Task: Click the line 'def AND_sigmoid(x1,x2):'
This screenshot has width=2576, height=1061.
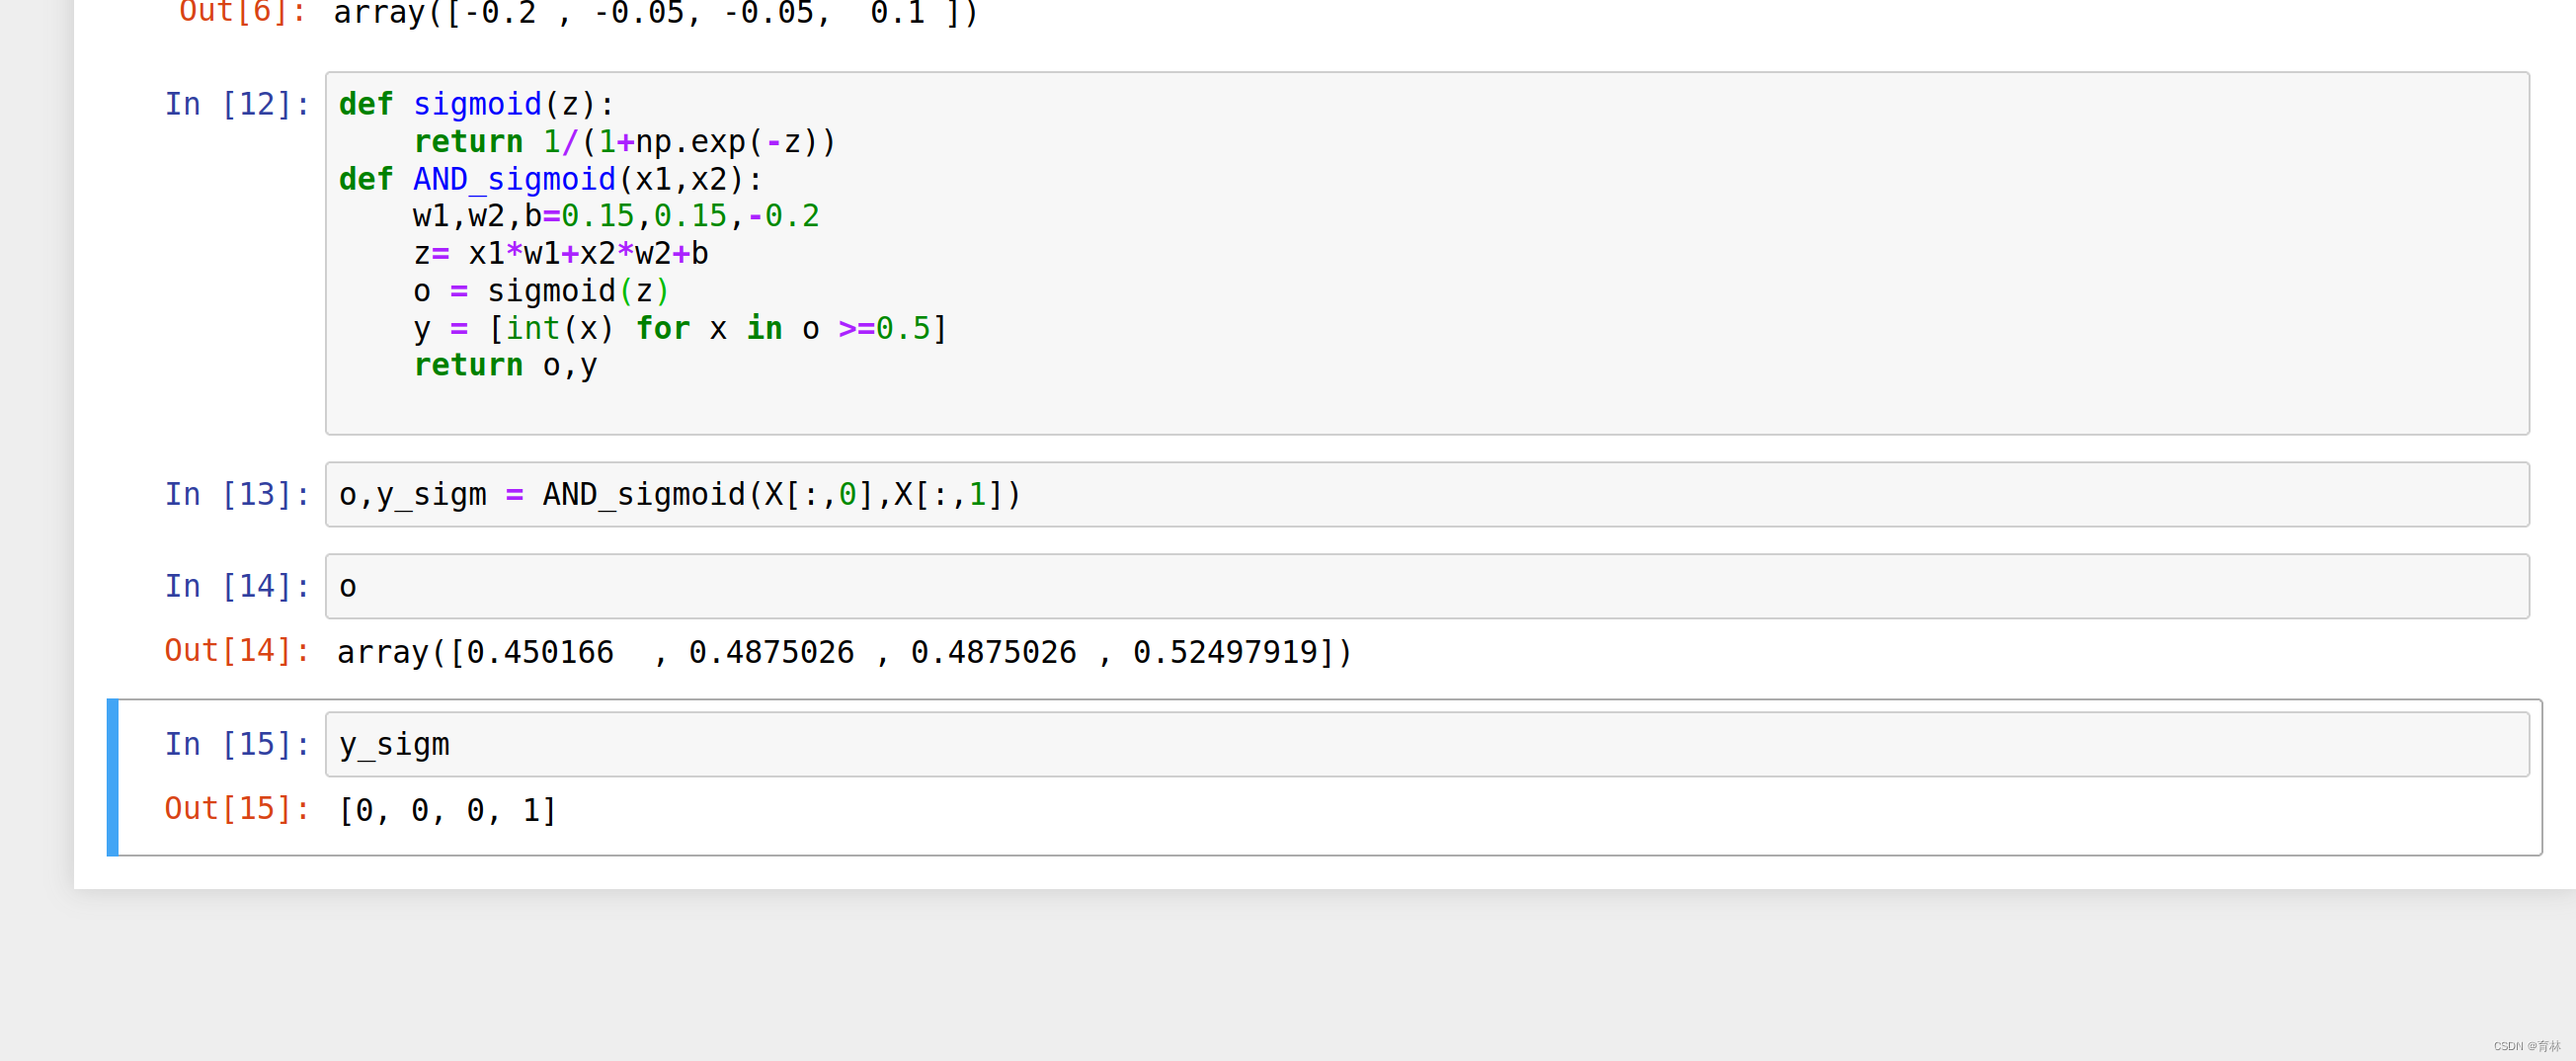Action: click(551, 179)
